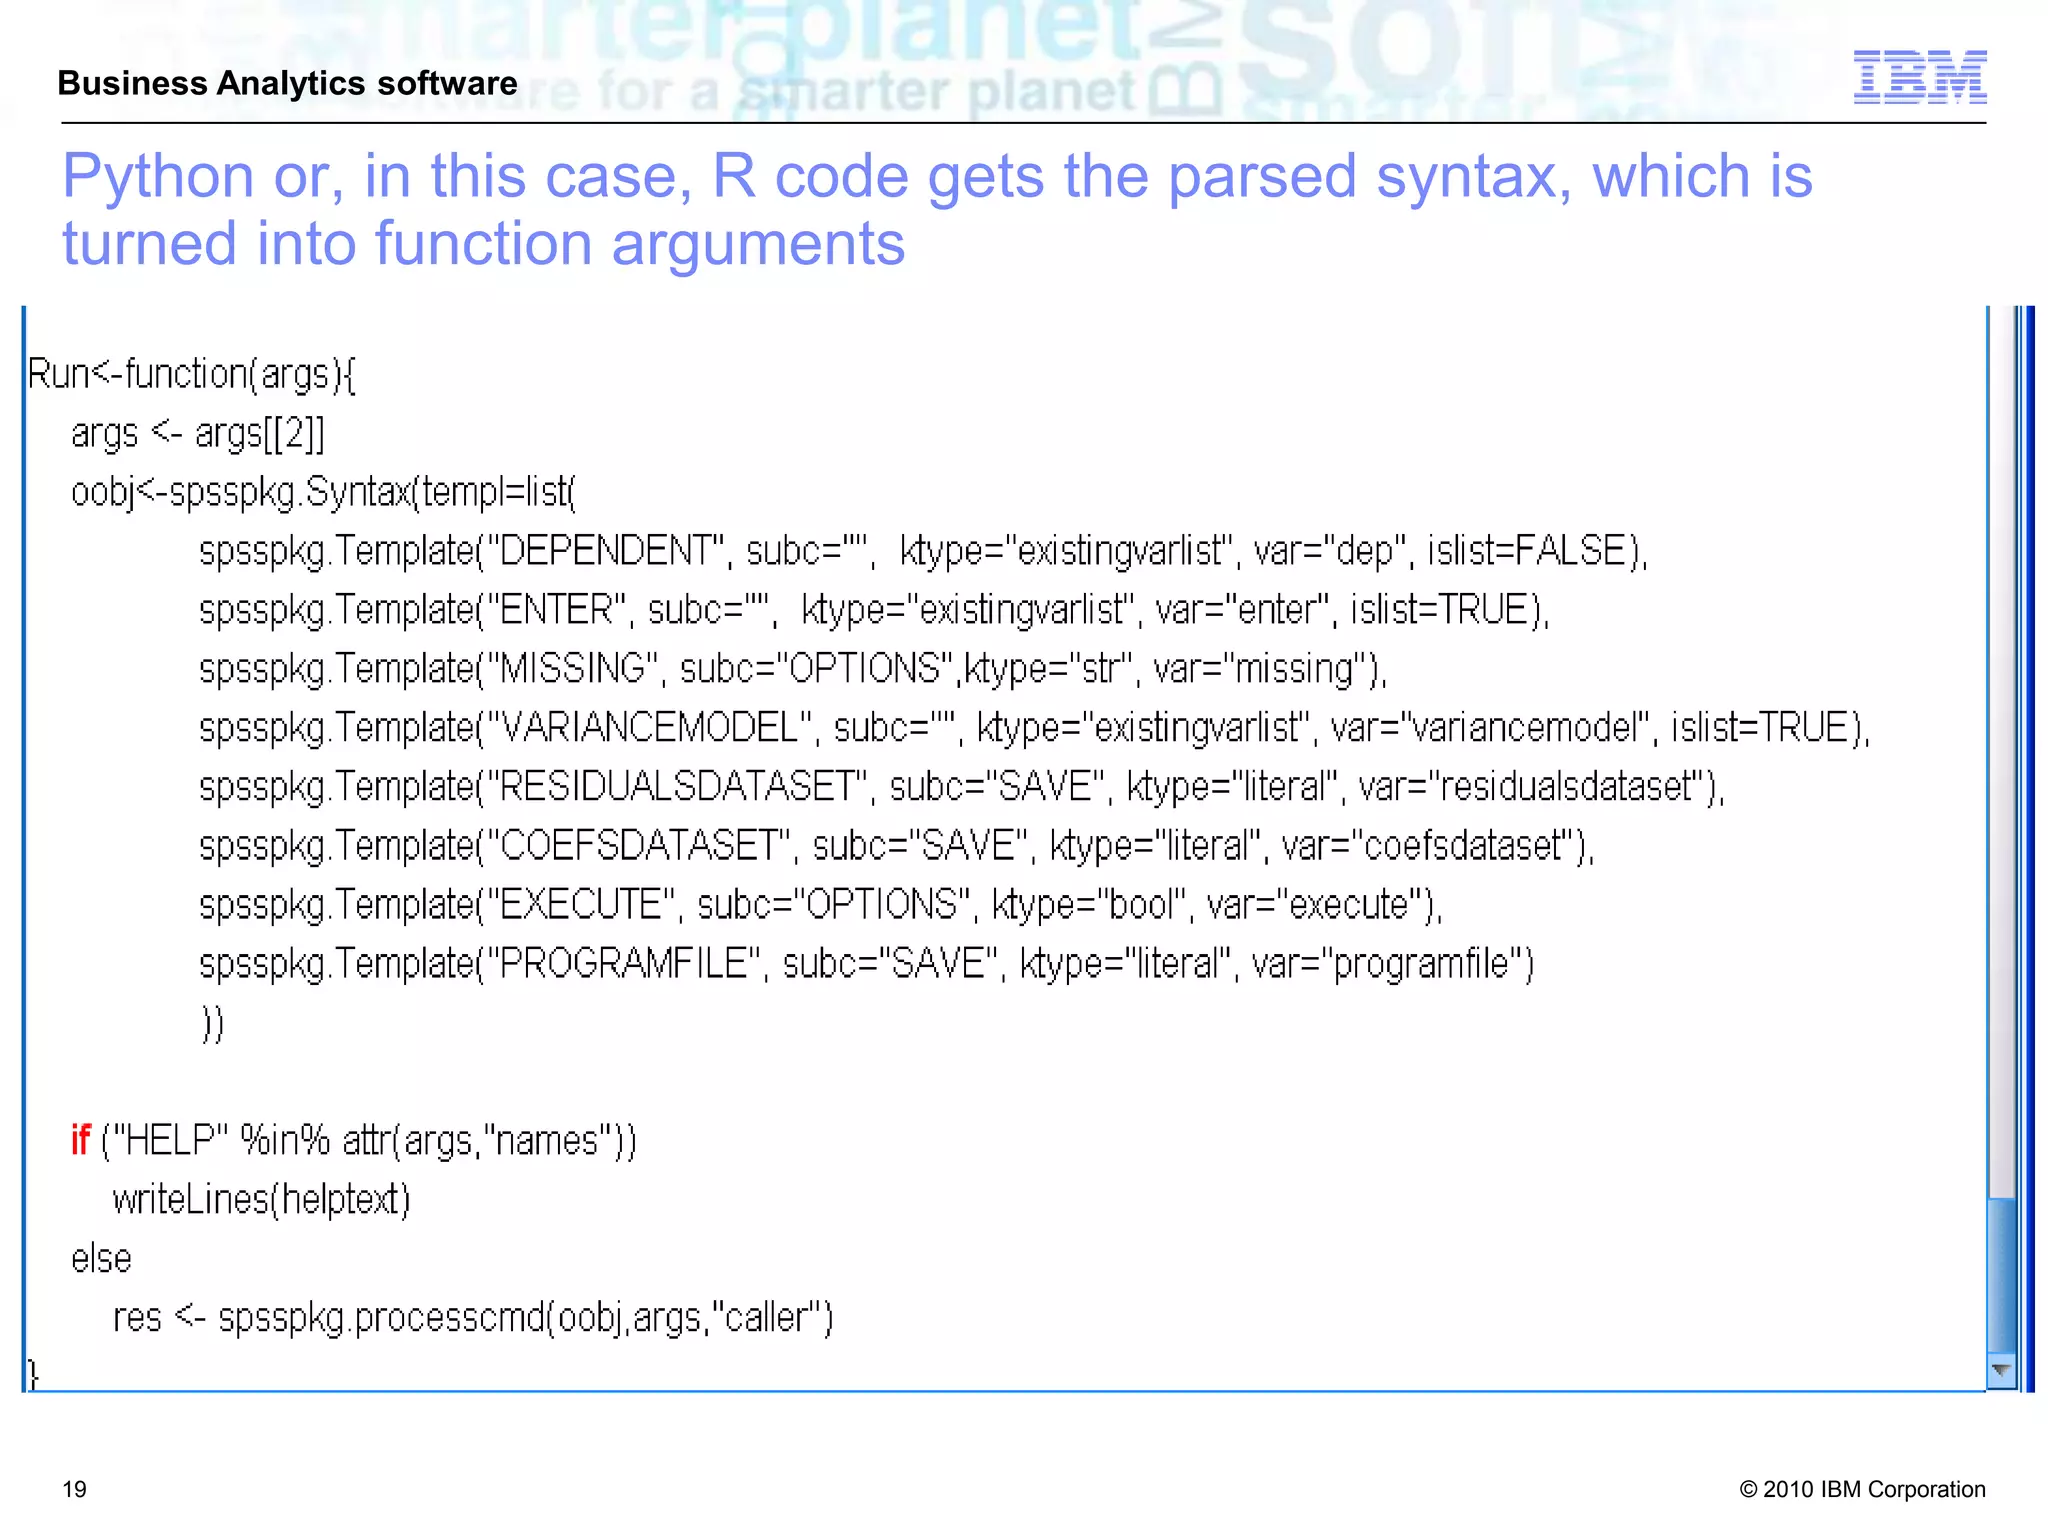Click the slide title starting 'Python or, in this case'
The width and height of the screenshot is (2048, 1536).
click(937, 209)
